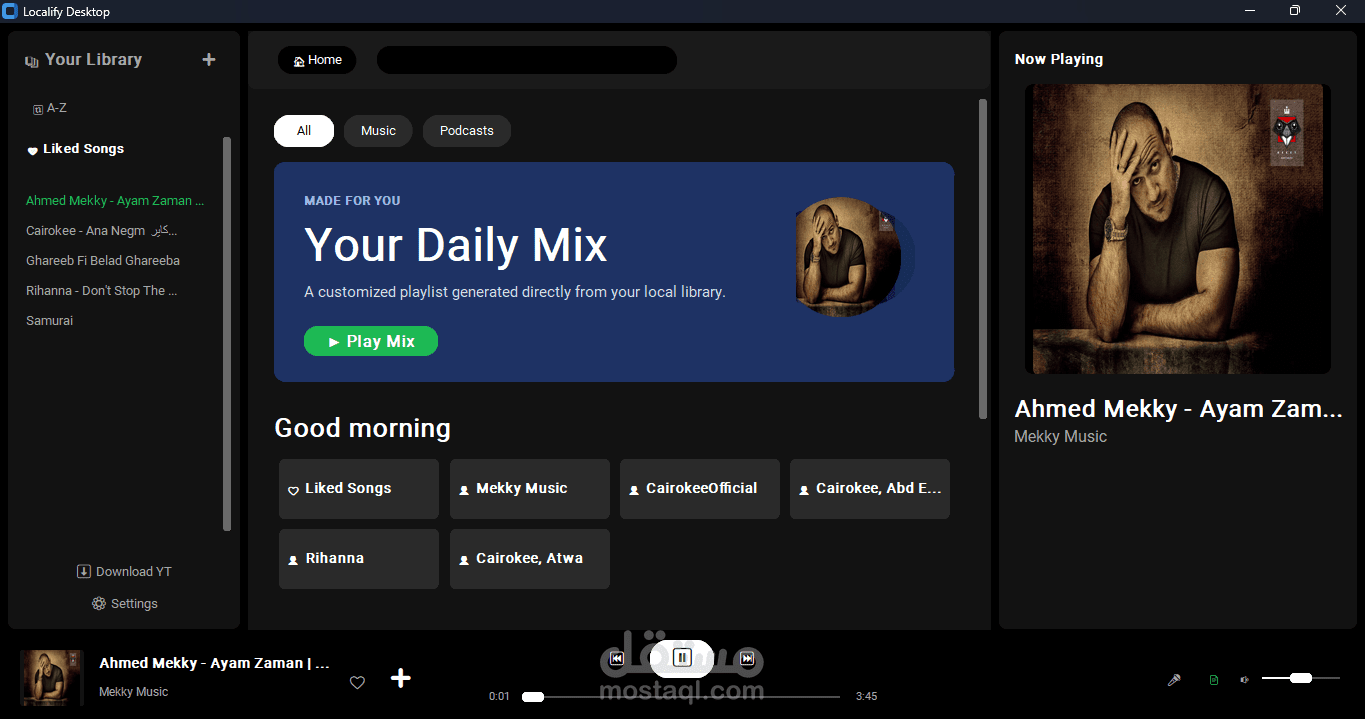Select Ahmed Mekky - Ayam Zaman in sidebar list
Screen dimensions: 1365x719
pyautogui.click(x=115, y=201)
